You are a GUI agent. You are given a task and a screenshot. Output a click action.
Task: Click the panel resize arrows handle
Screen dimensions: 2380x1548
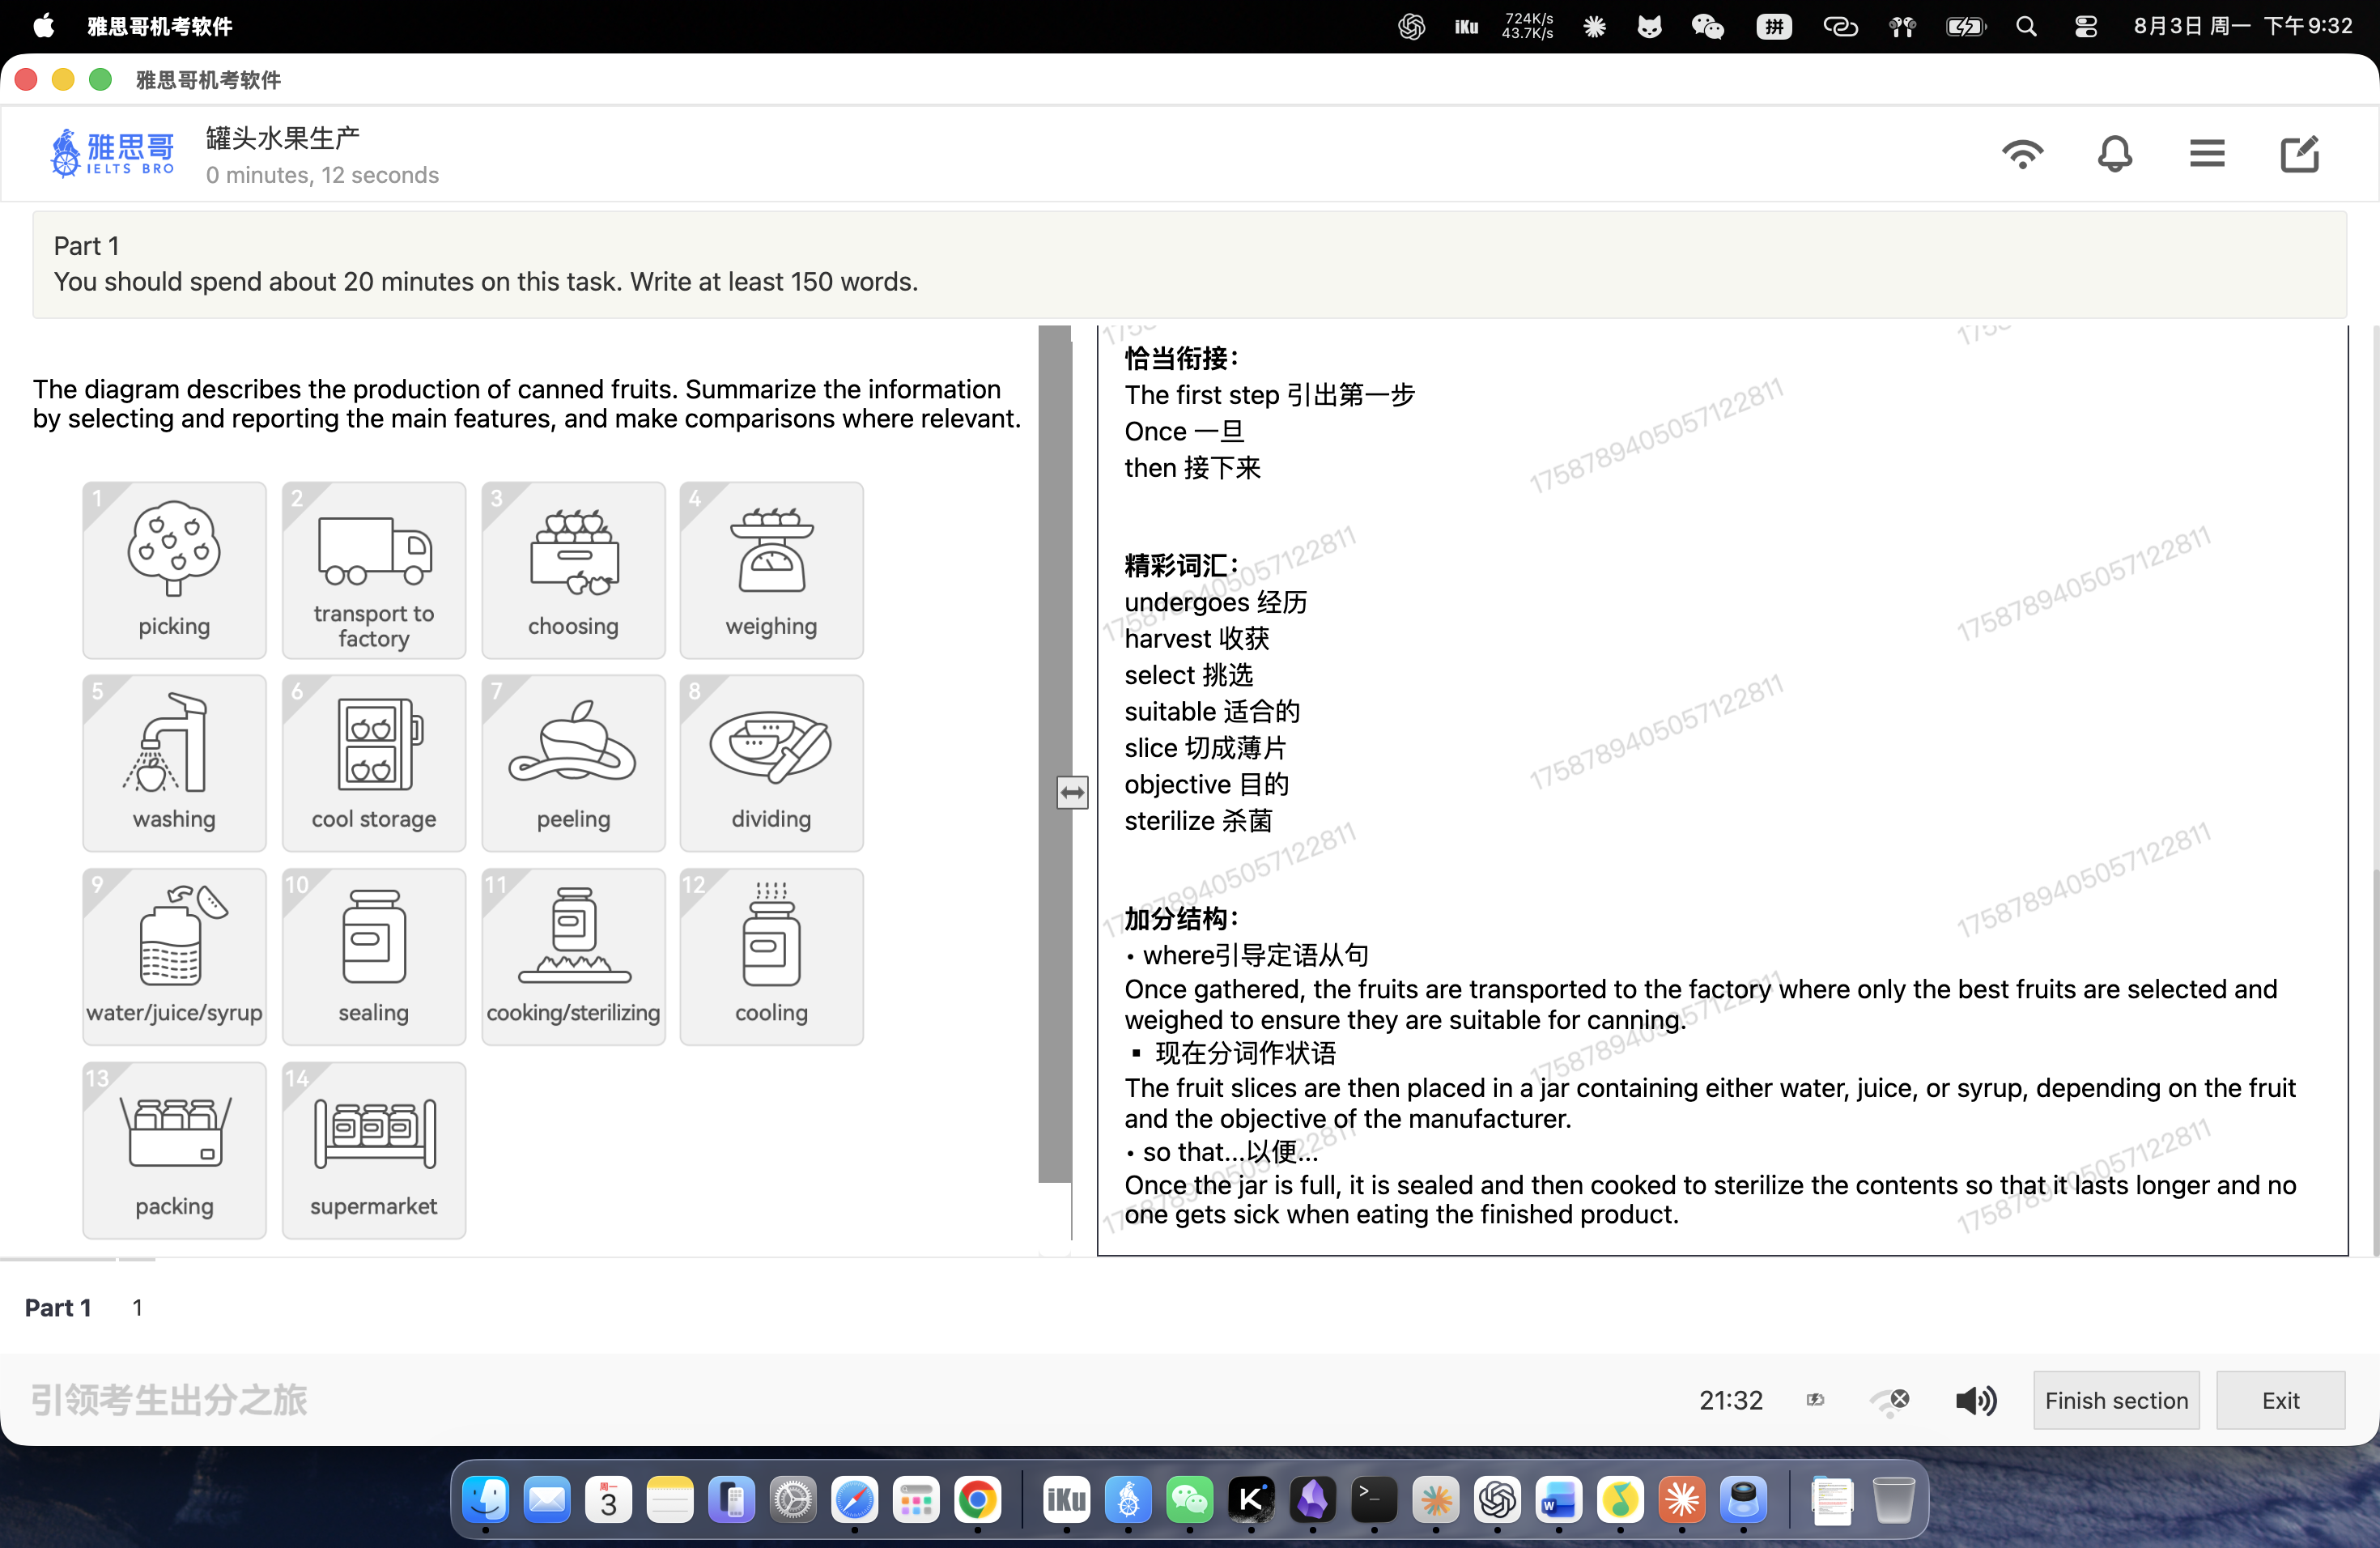[x=1072, y=792]
